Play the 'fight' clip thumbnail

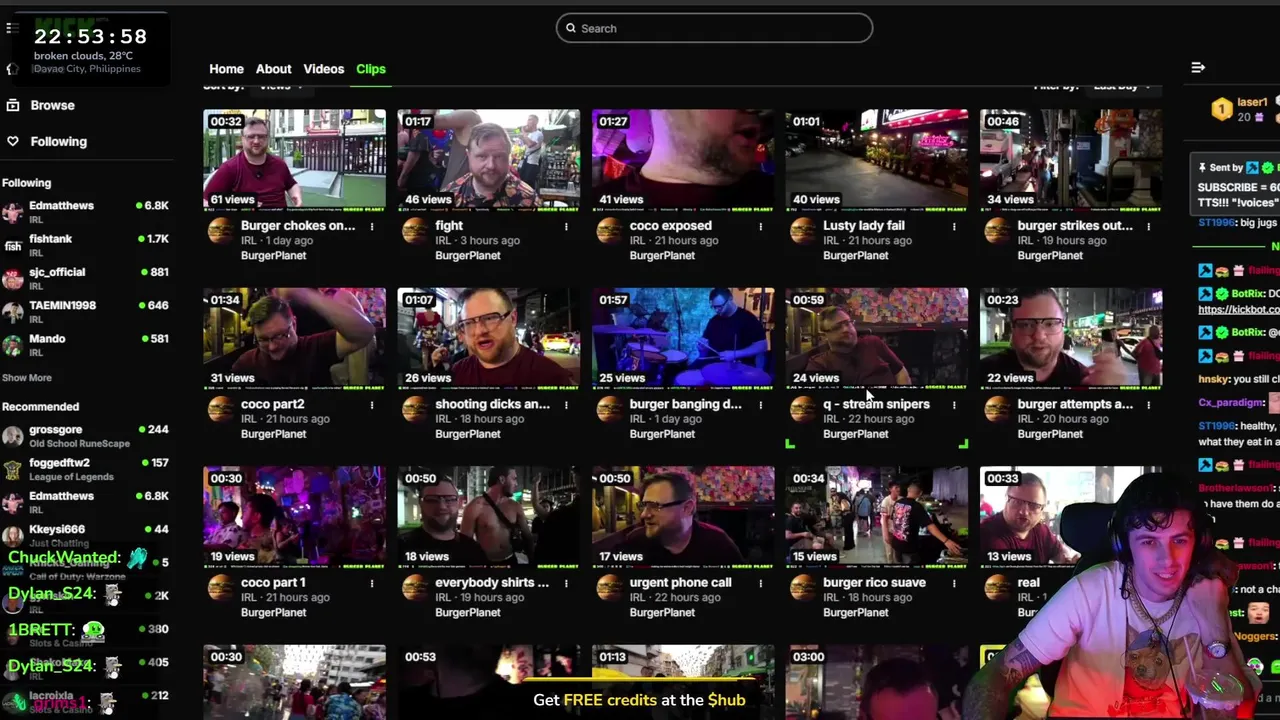[488, 159]
